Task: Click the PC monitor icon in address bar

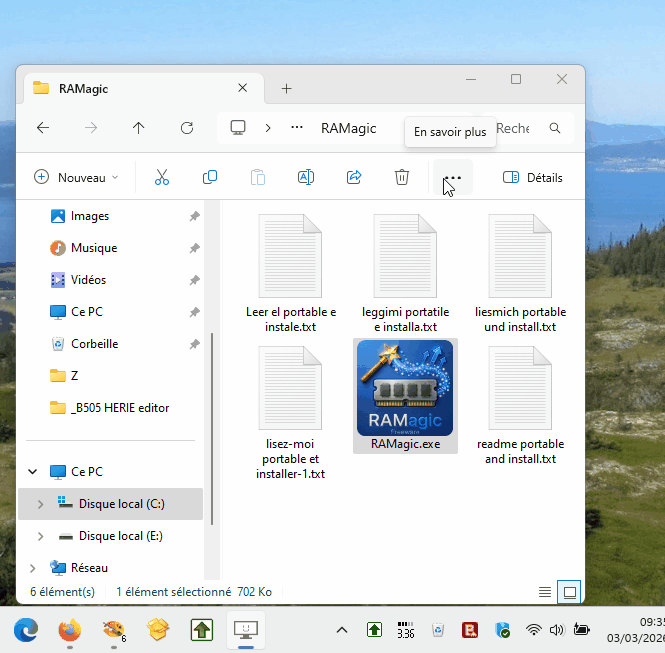Action: point(238,127)
